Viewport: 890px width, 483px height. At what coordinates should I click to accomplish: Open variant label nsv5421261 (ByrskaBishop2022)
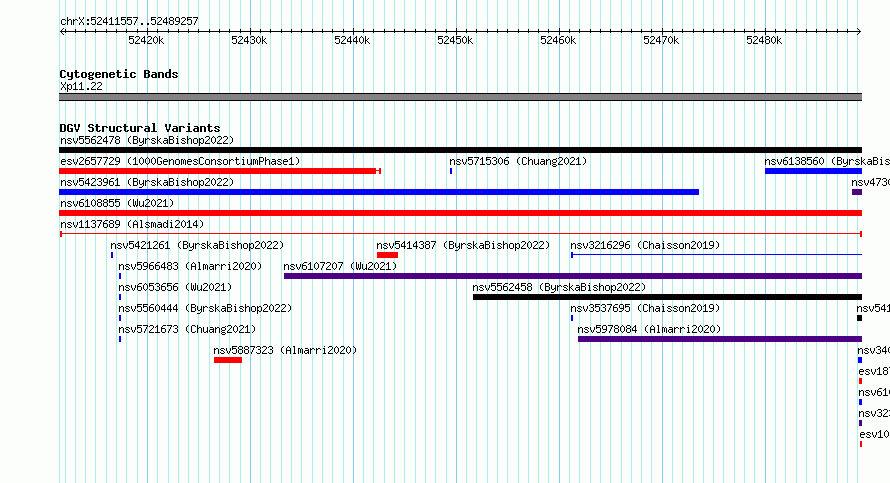(x=197, y=245)
